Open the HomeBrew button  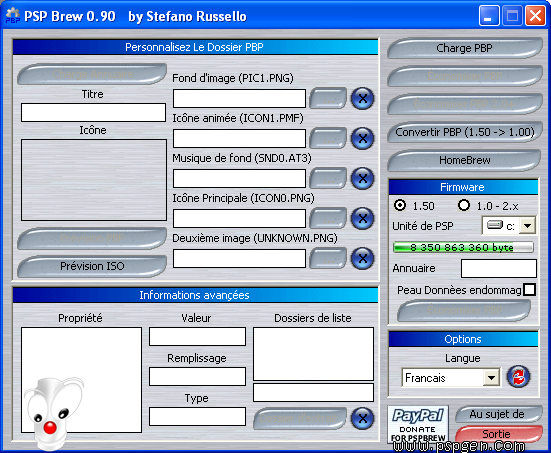pyautogui.click(x=465, y=160)
